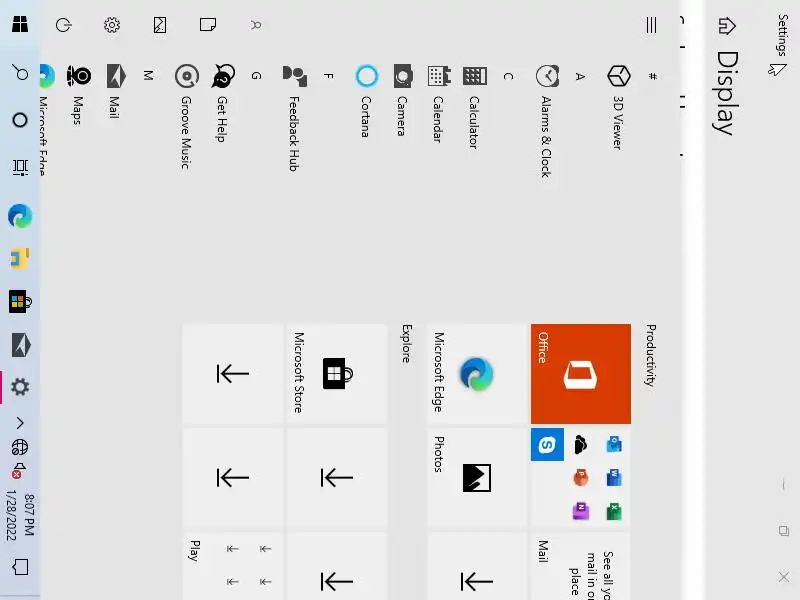This screenshot has width=800, height=600.
Task: Open the Outlook tile icon
Action: (x=614, y=444)
